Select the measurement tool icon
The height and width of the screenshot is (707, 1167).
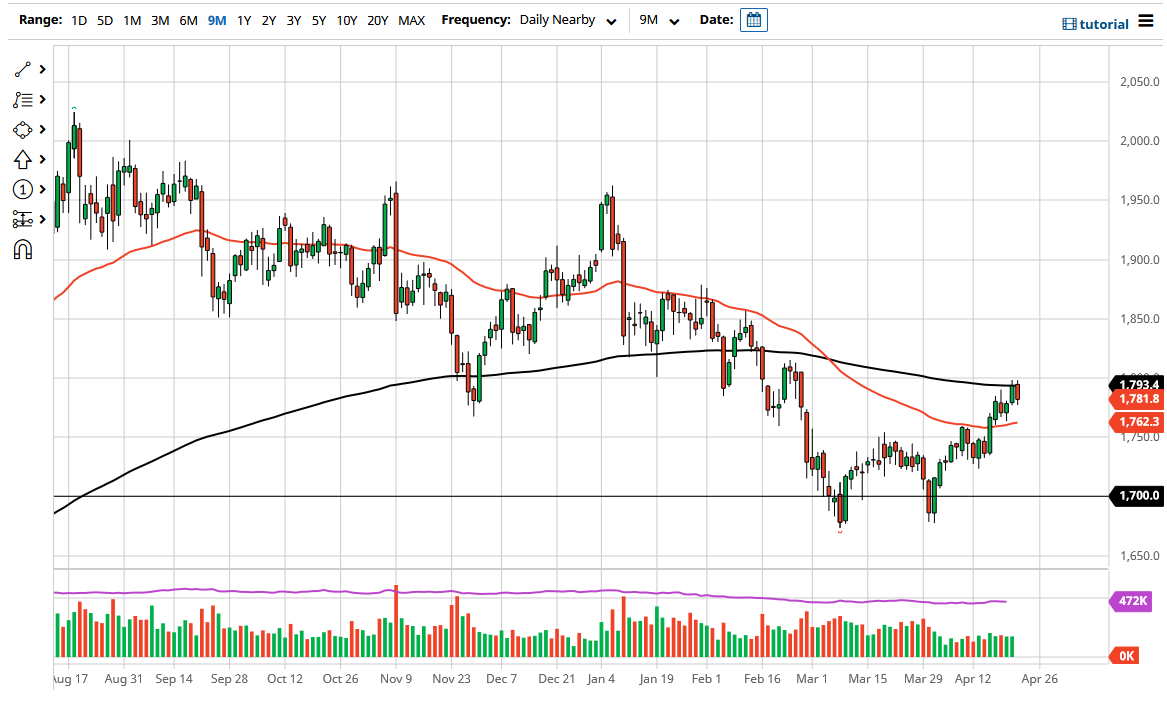pyautogui.click(x=22, y=220)
